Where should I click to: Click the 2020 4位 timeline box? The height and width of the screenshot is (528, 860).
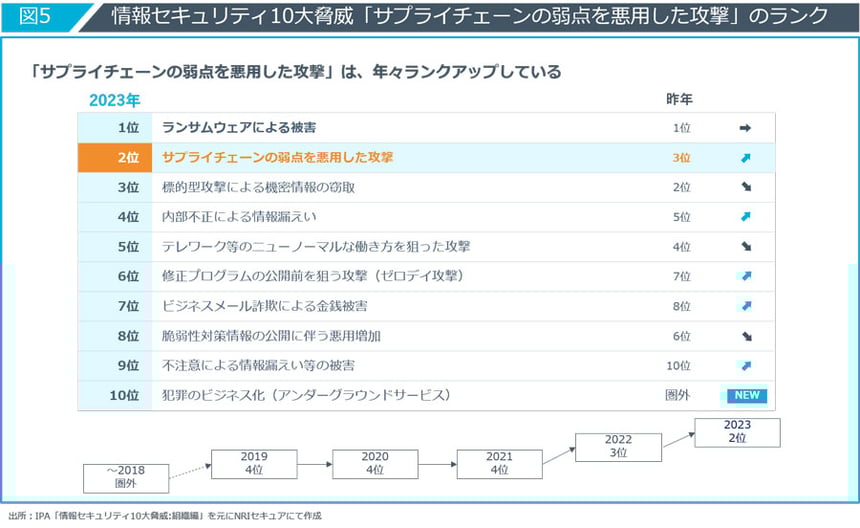375,464
